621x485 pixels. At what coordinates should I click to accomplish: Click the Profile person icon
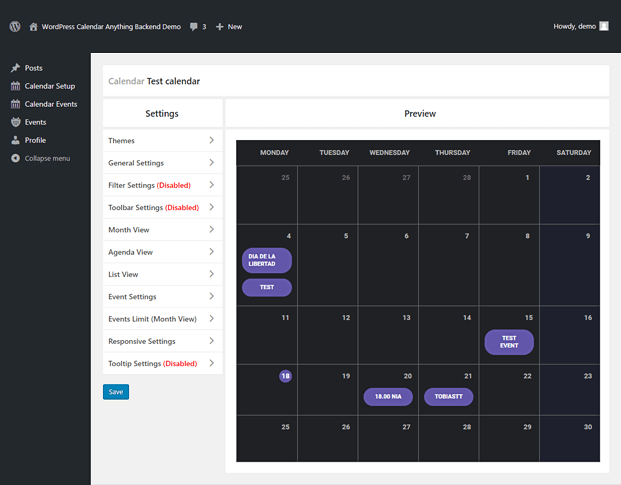[15, 140]
